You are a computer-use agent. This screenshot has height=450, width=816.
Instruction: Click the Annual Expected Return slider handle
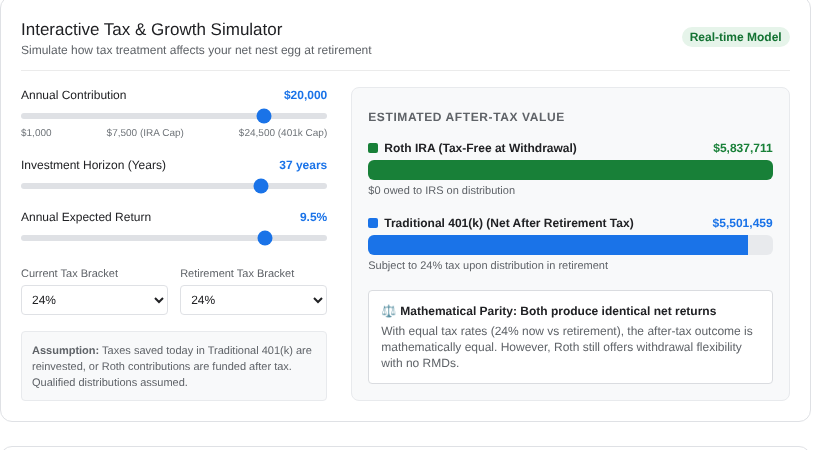(x=265, y=238)
